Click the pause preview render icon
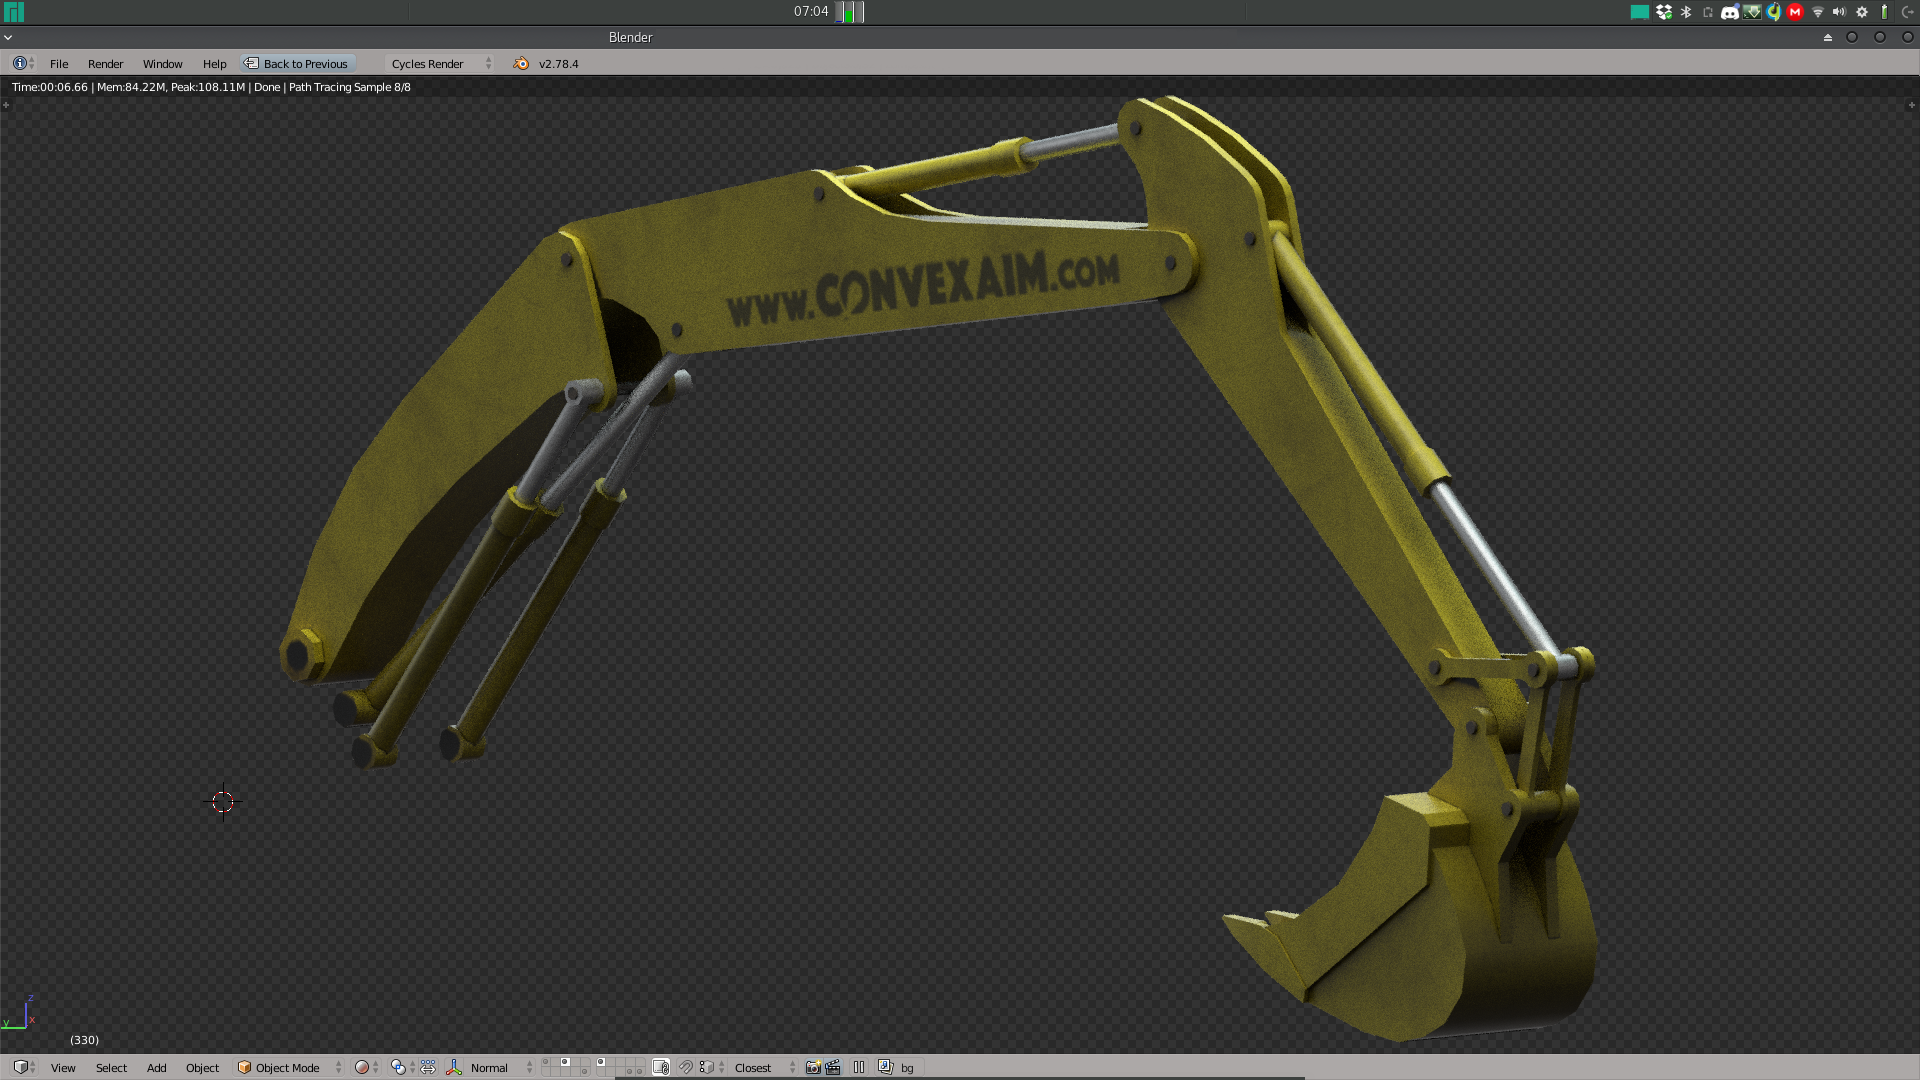 [x=859, y=1067]
